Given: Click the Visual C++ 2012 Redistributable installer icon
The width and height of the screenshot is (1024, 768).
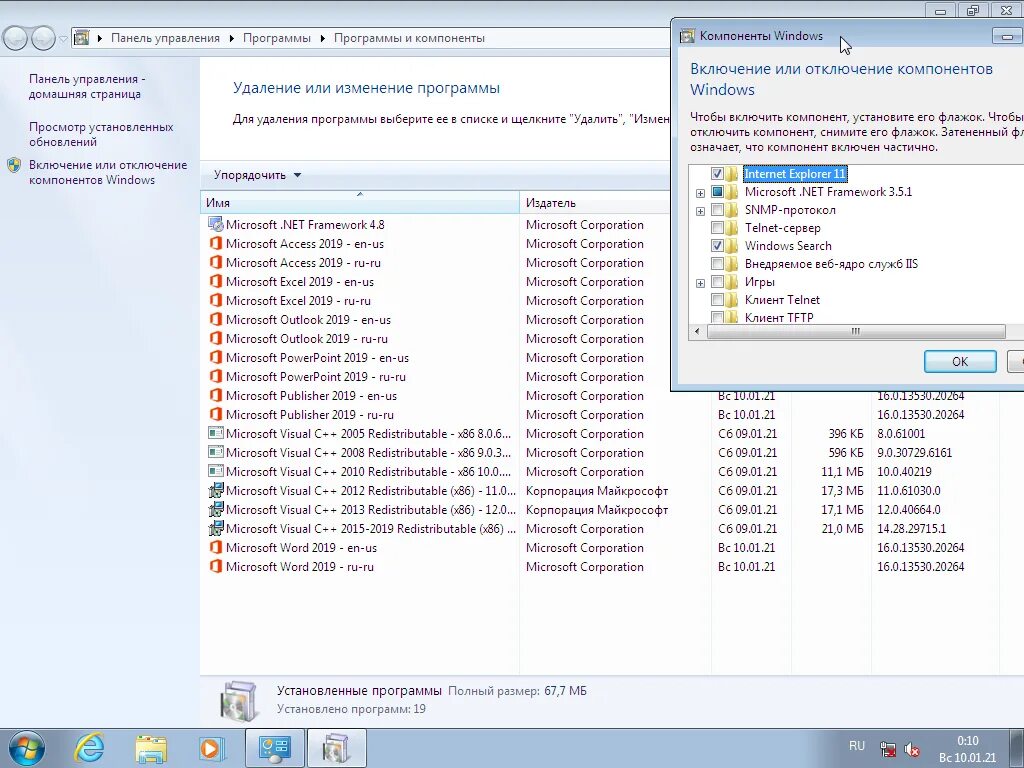Looking at the screenshot, I should (216, 490).
